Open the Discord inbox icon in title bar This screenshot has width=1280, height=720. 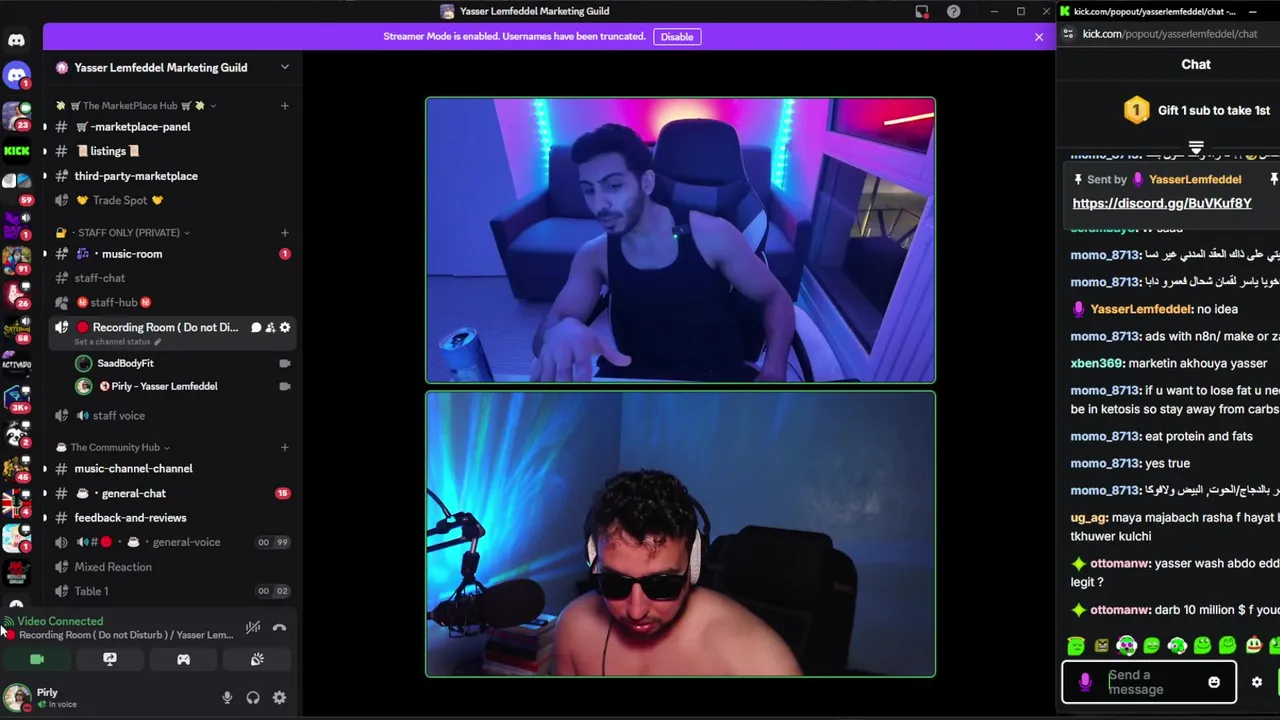point(922,11)
